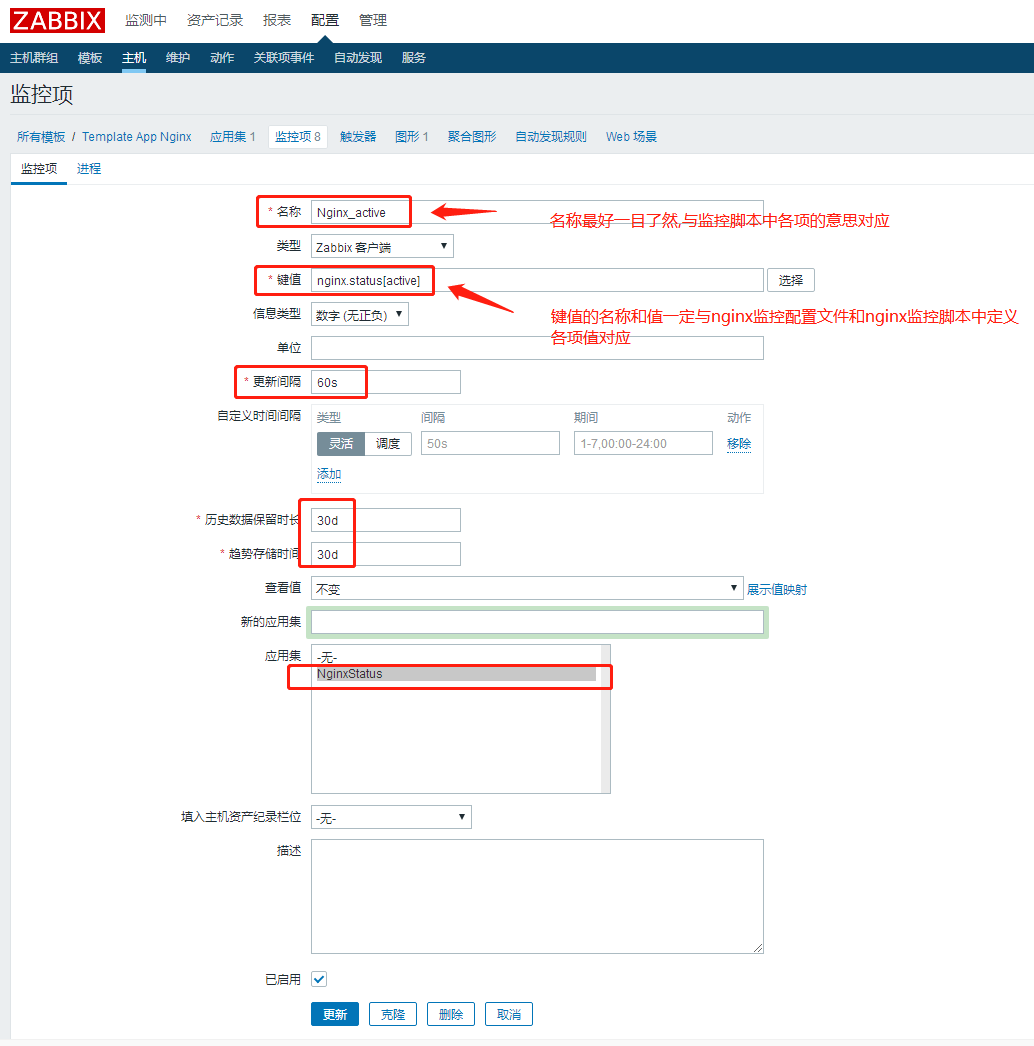The image size is (1034, 1046).
Task: Open the 报表 top menu
Action: pyautogui.click(x=277, y=21)
